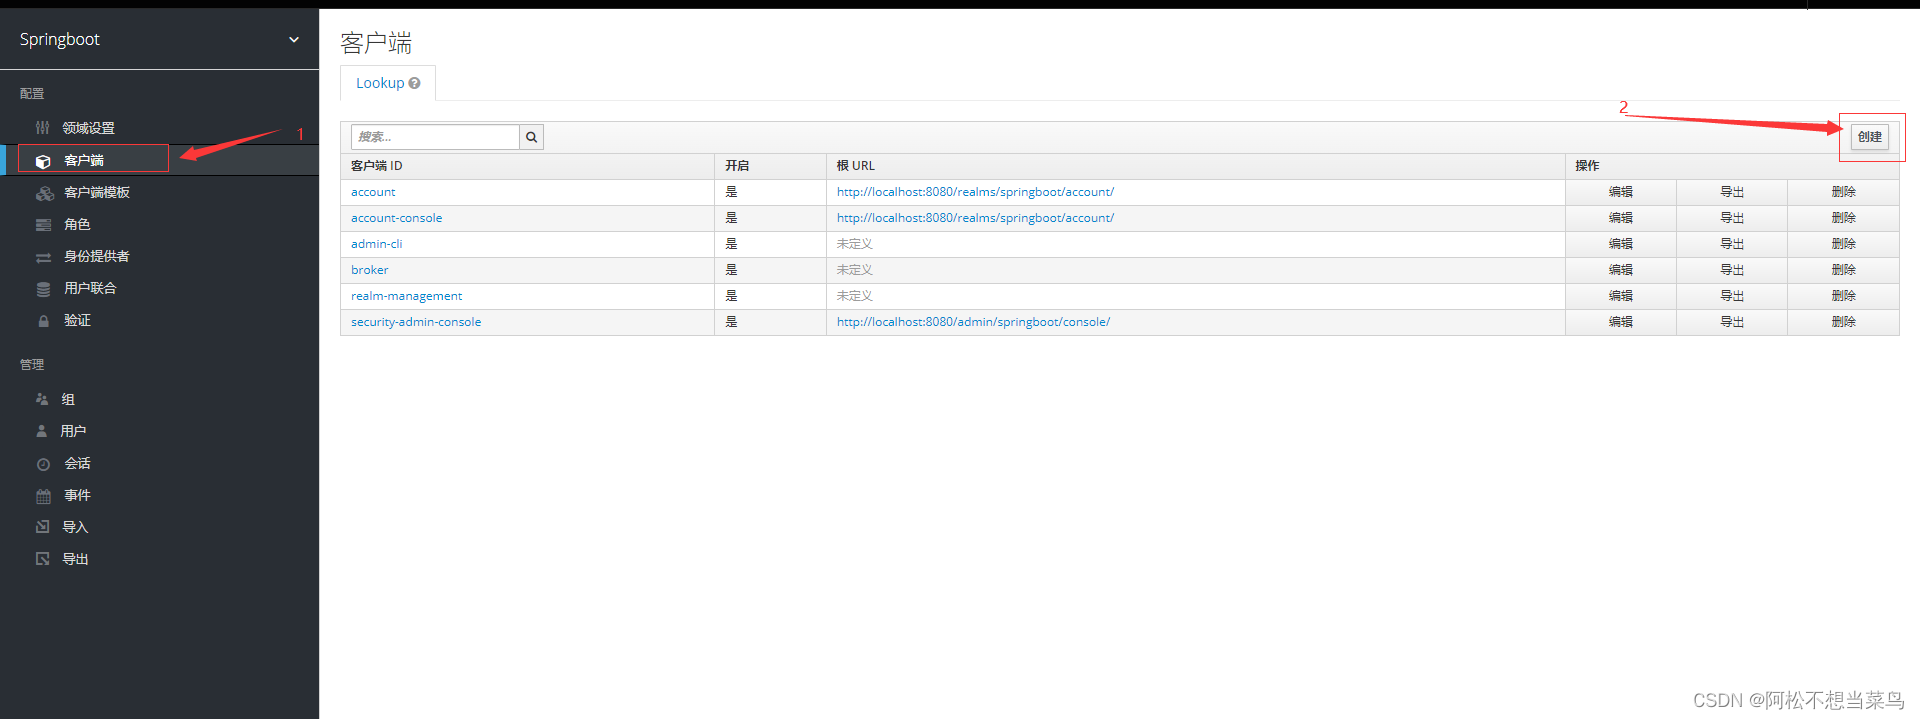Click 编辑 for the account row
Image resolution: width=1920 pixels, height=719 pixels.
point(1621,192)
